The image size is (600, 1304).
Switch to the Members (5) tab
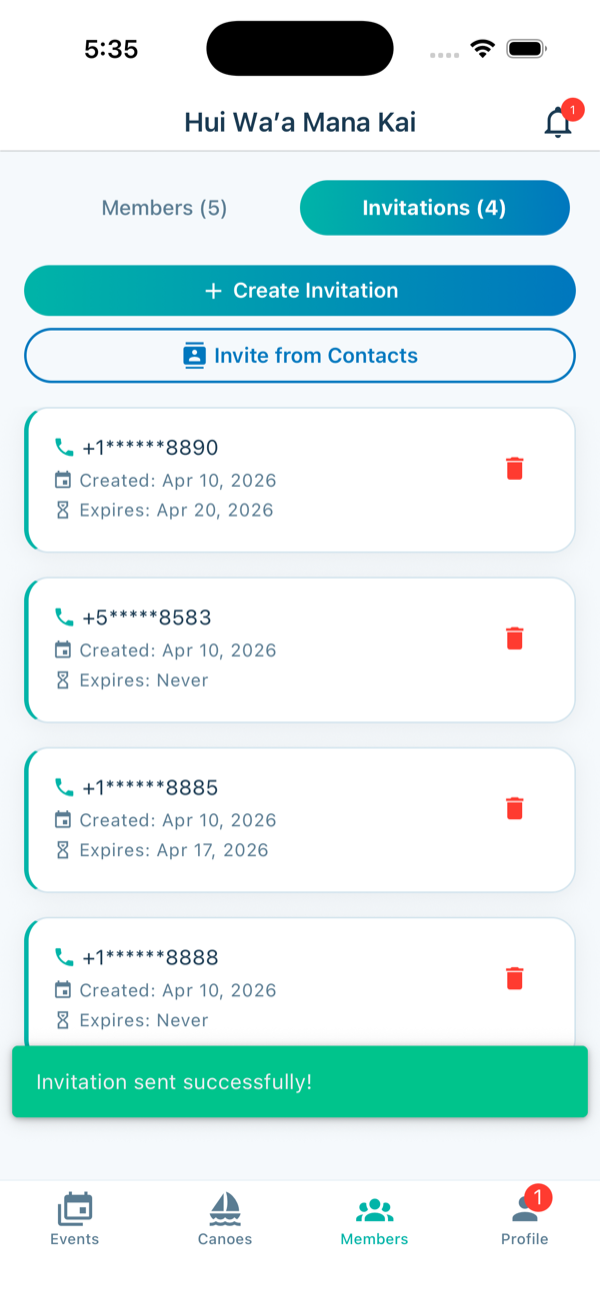(165, 208)
